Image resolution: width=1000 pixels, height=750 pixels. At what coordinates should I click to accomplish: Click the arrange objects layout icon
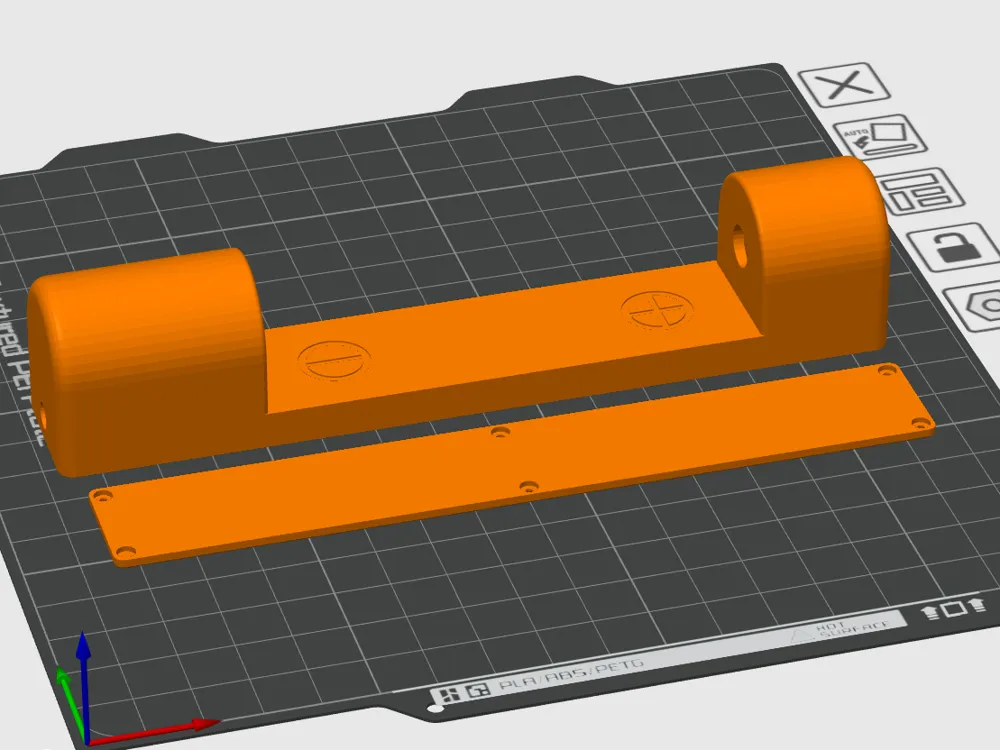920,191
